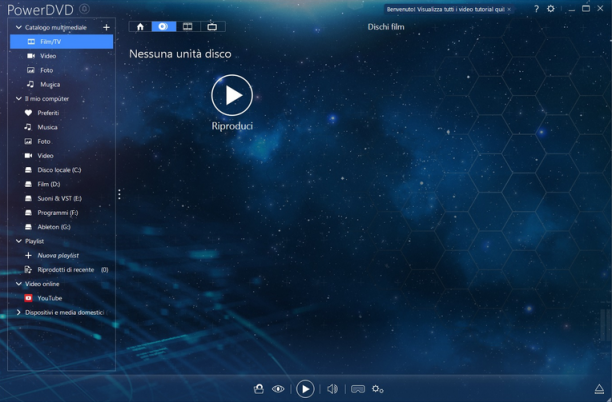Open VR mode headset icon
Viewport: 612px width, 402px height.
[358, 389]
